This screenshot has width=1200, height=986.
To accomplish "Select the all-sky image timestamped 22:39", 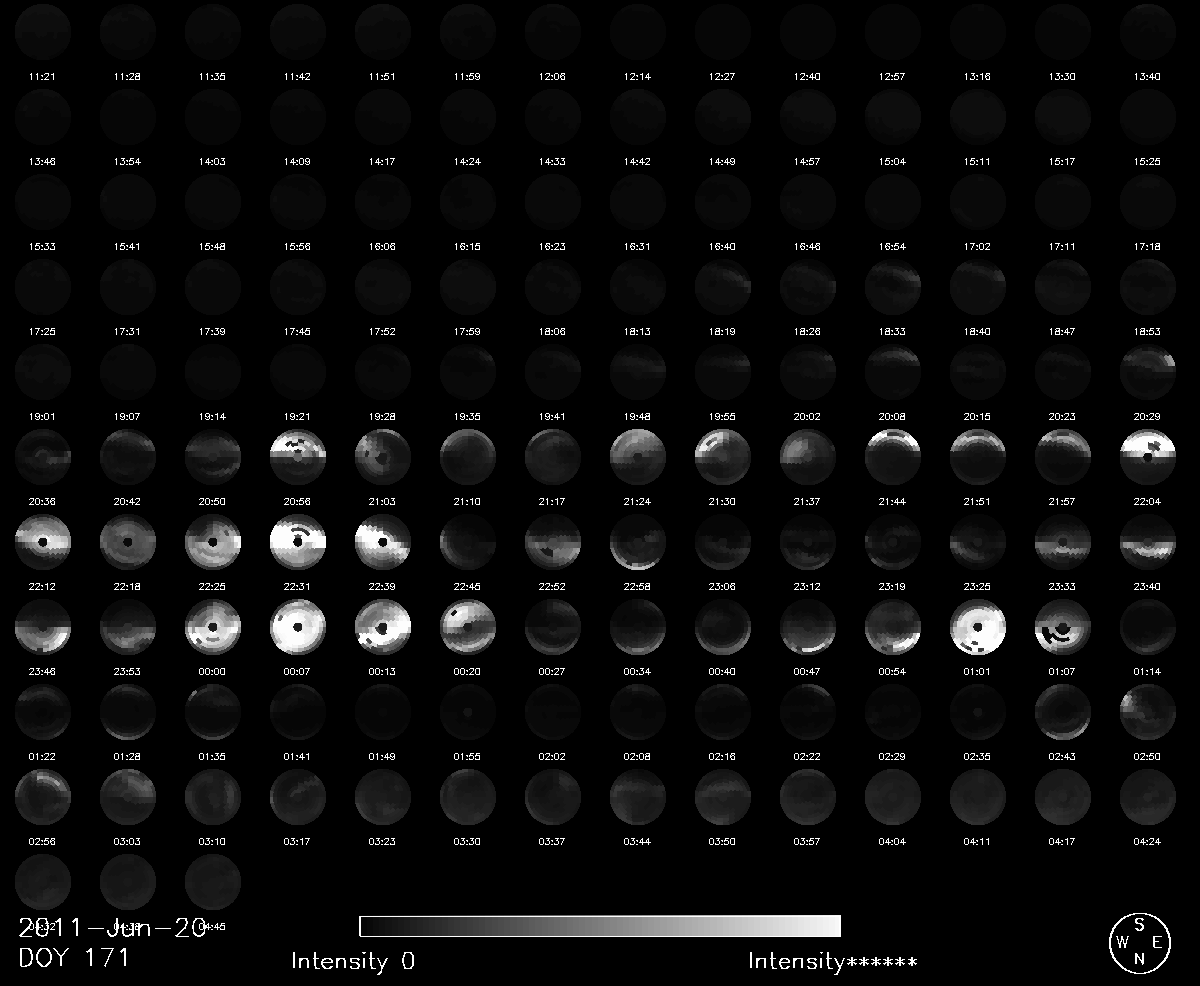I will 383,541.
